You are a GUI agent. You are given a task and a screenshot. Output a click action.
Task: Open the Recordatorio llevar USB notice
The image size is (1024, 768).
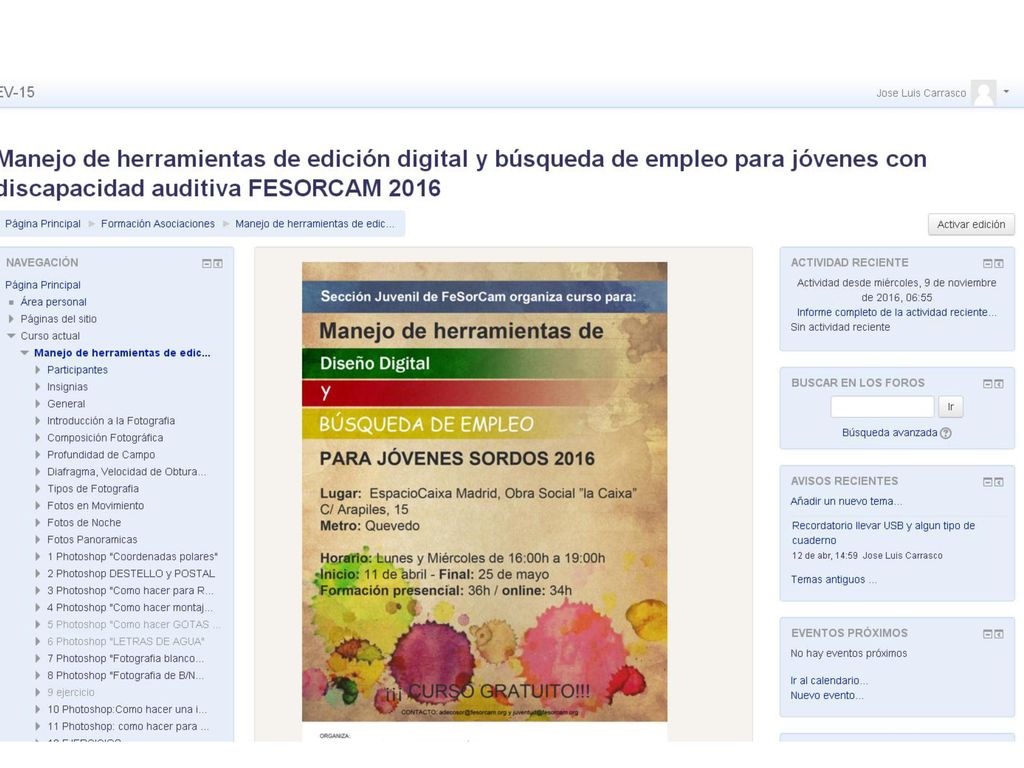point(884,533)
